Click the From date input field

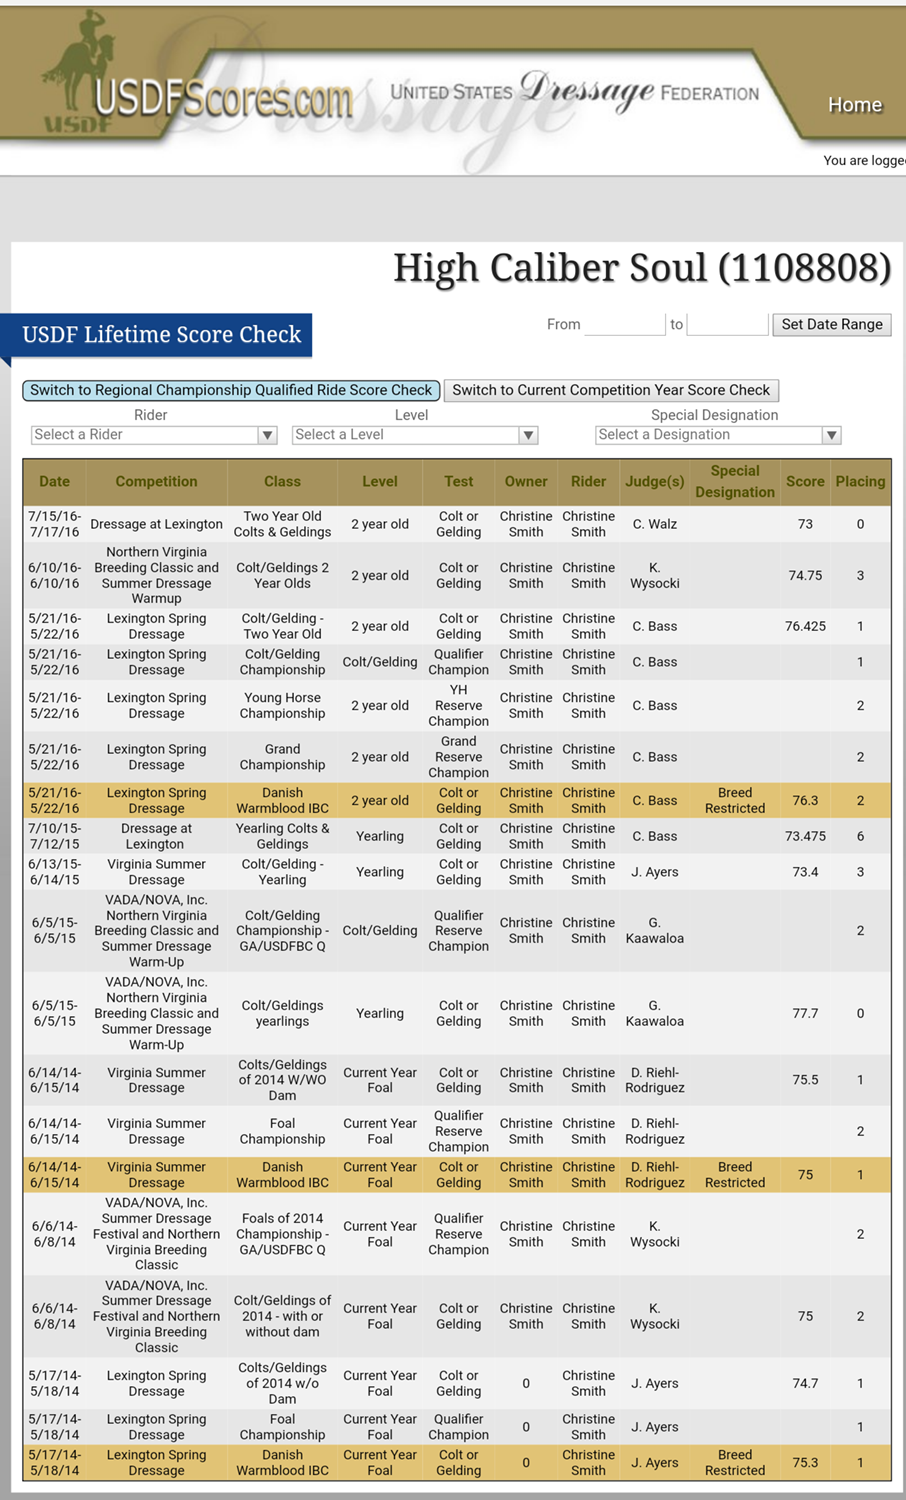pyautogui.click(x=625, y=324)
